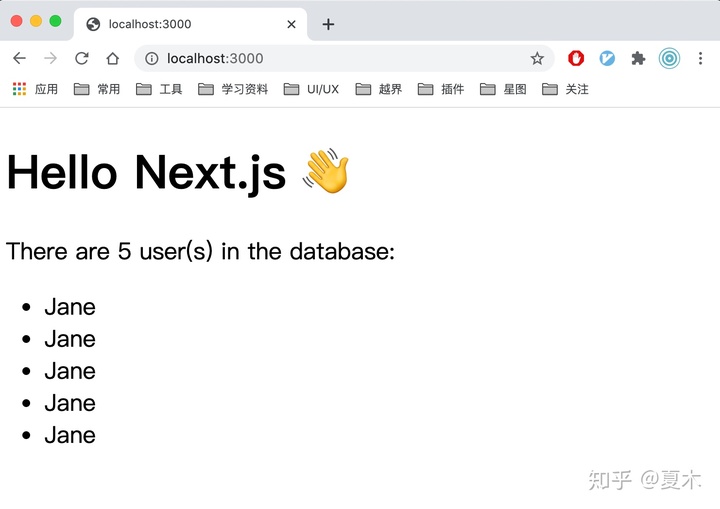Image resolution: width=720 pixels, height=509 pixels.
Task: Open the Chrome three-dot menu
Action: click(700, 58)
